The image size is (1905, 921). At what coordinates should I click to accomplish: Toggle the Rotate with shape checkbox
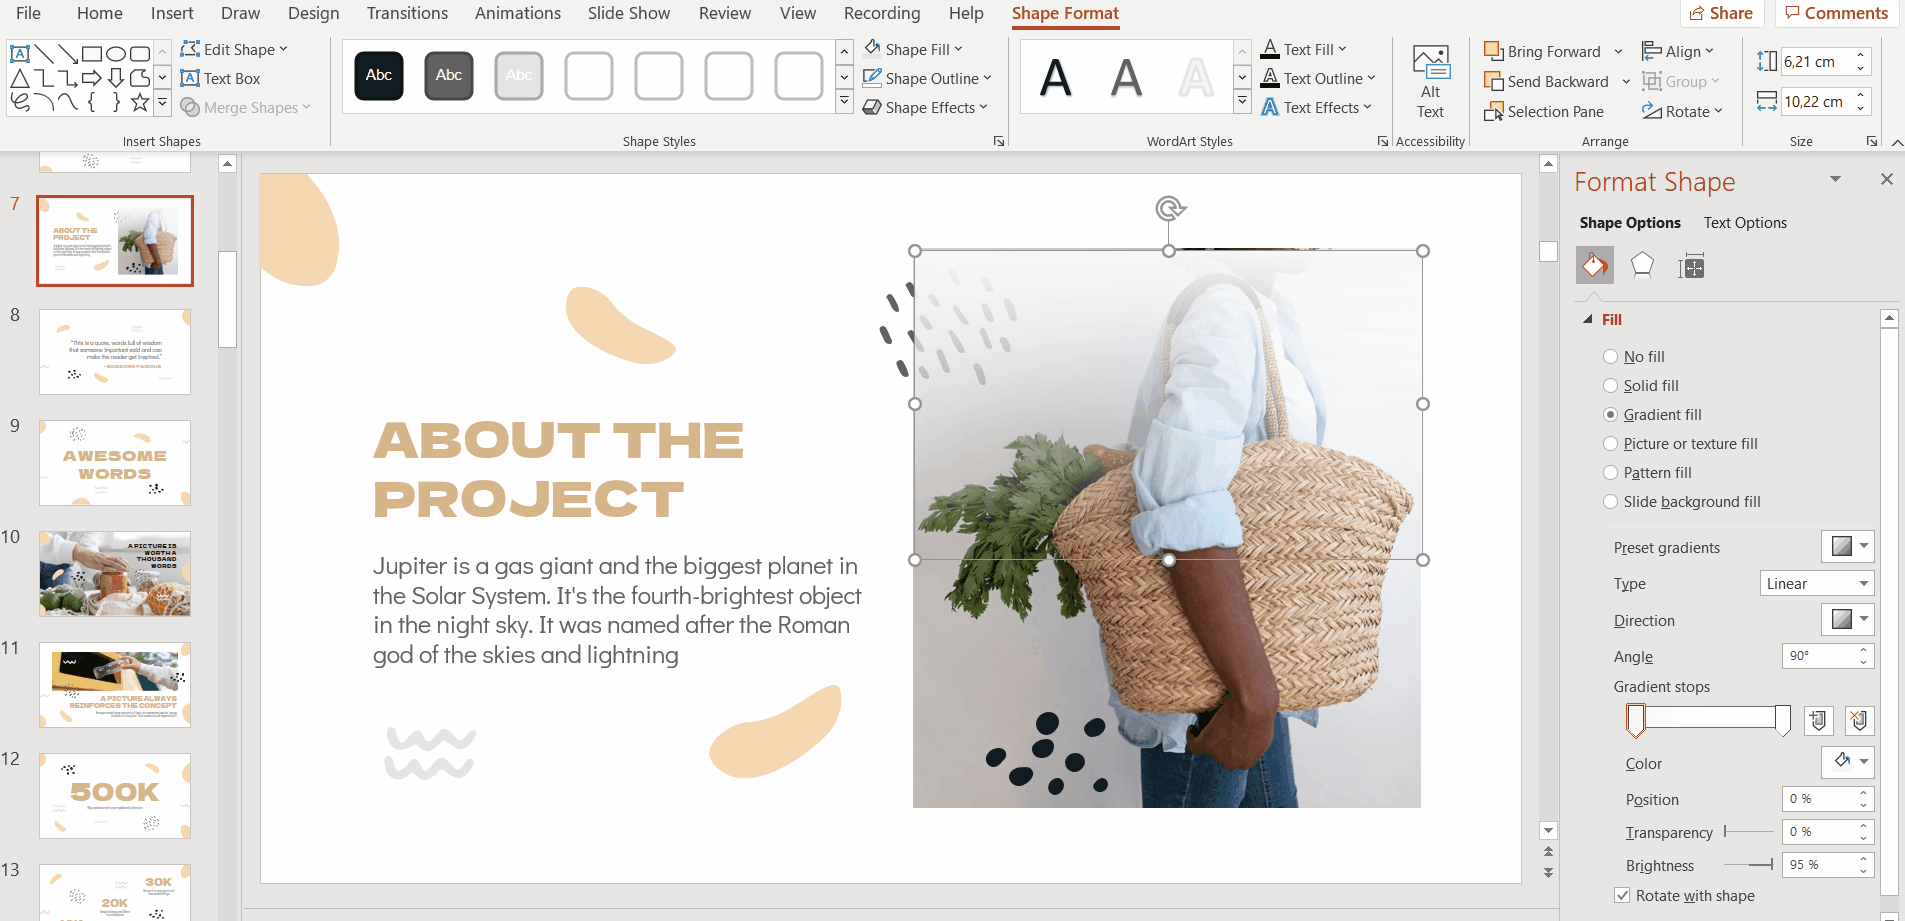point(1622,895)
